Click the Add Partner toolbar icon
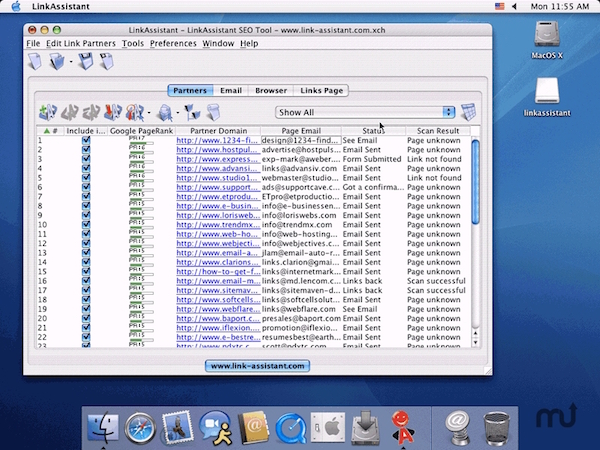The height and width of the screenshot is (450, 600). tap(47, 112)
